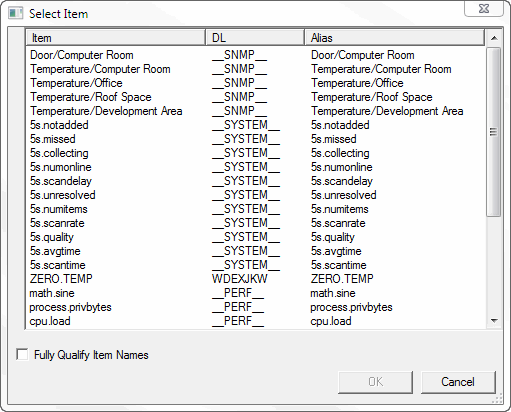Viewport: 511px width, 412px height.
Task: Click the Select Item window title icon
Action: pyautogui.click(x=15, y=13)
